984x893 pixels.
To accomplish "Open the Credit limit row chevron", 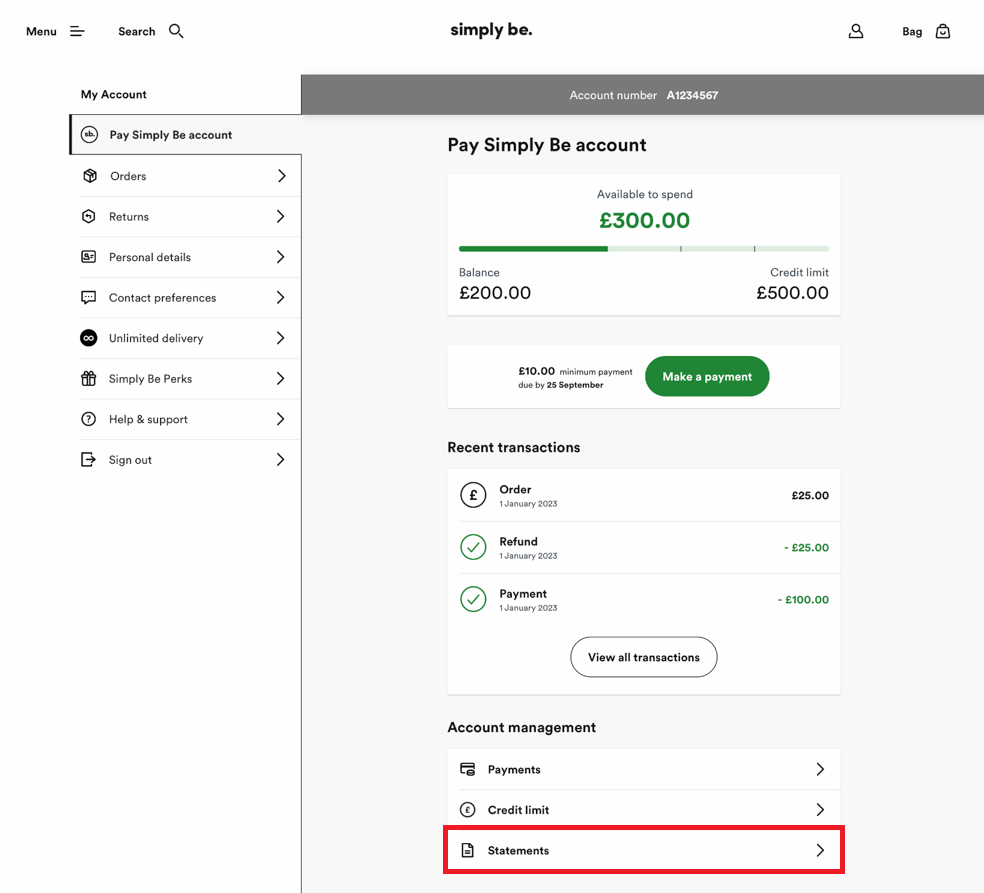I will (820, 810).
